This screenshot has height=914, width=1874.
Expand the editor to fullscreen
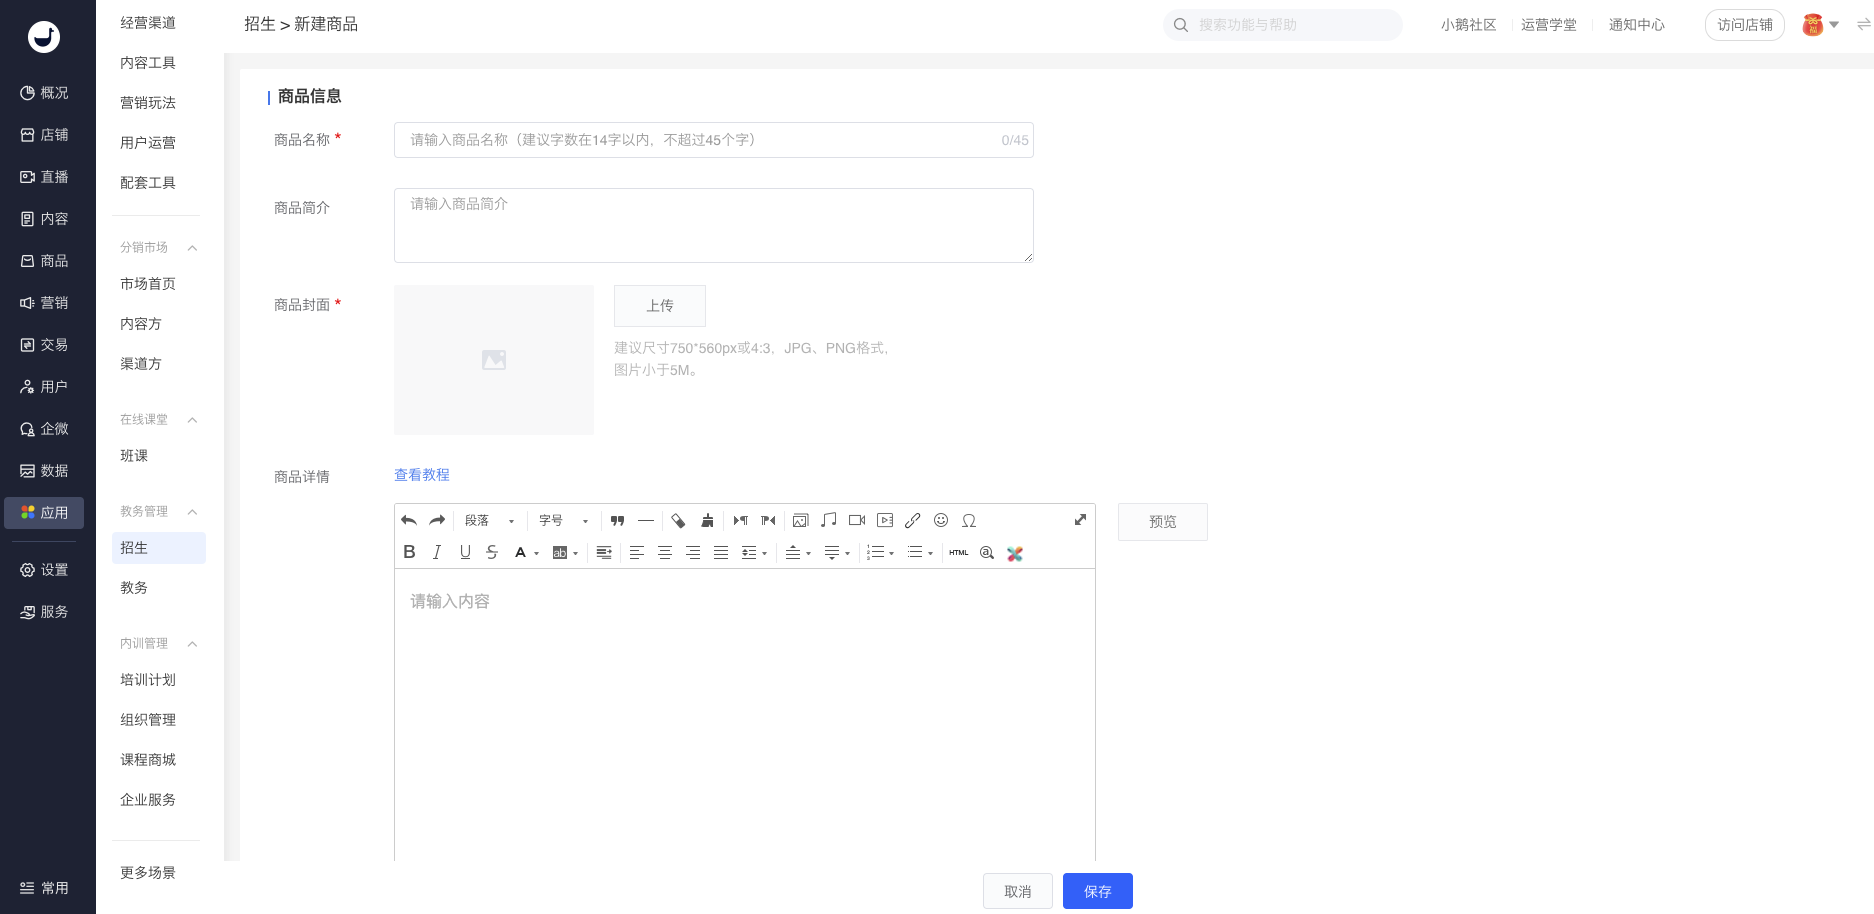click(1080, 520)
